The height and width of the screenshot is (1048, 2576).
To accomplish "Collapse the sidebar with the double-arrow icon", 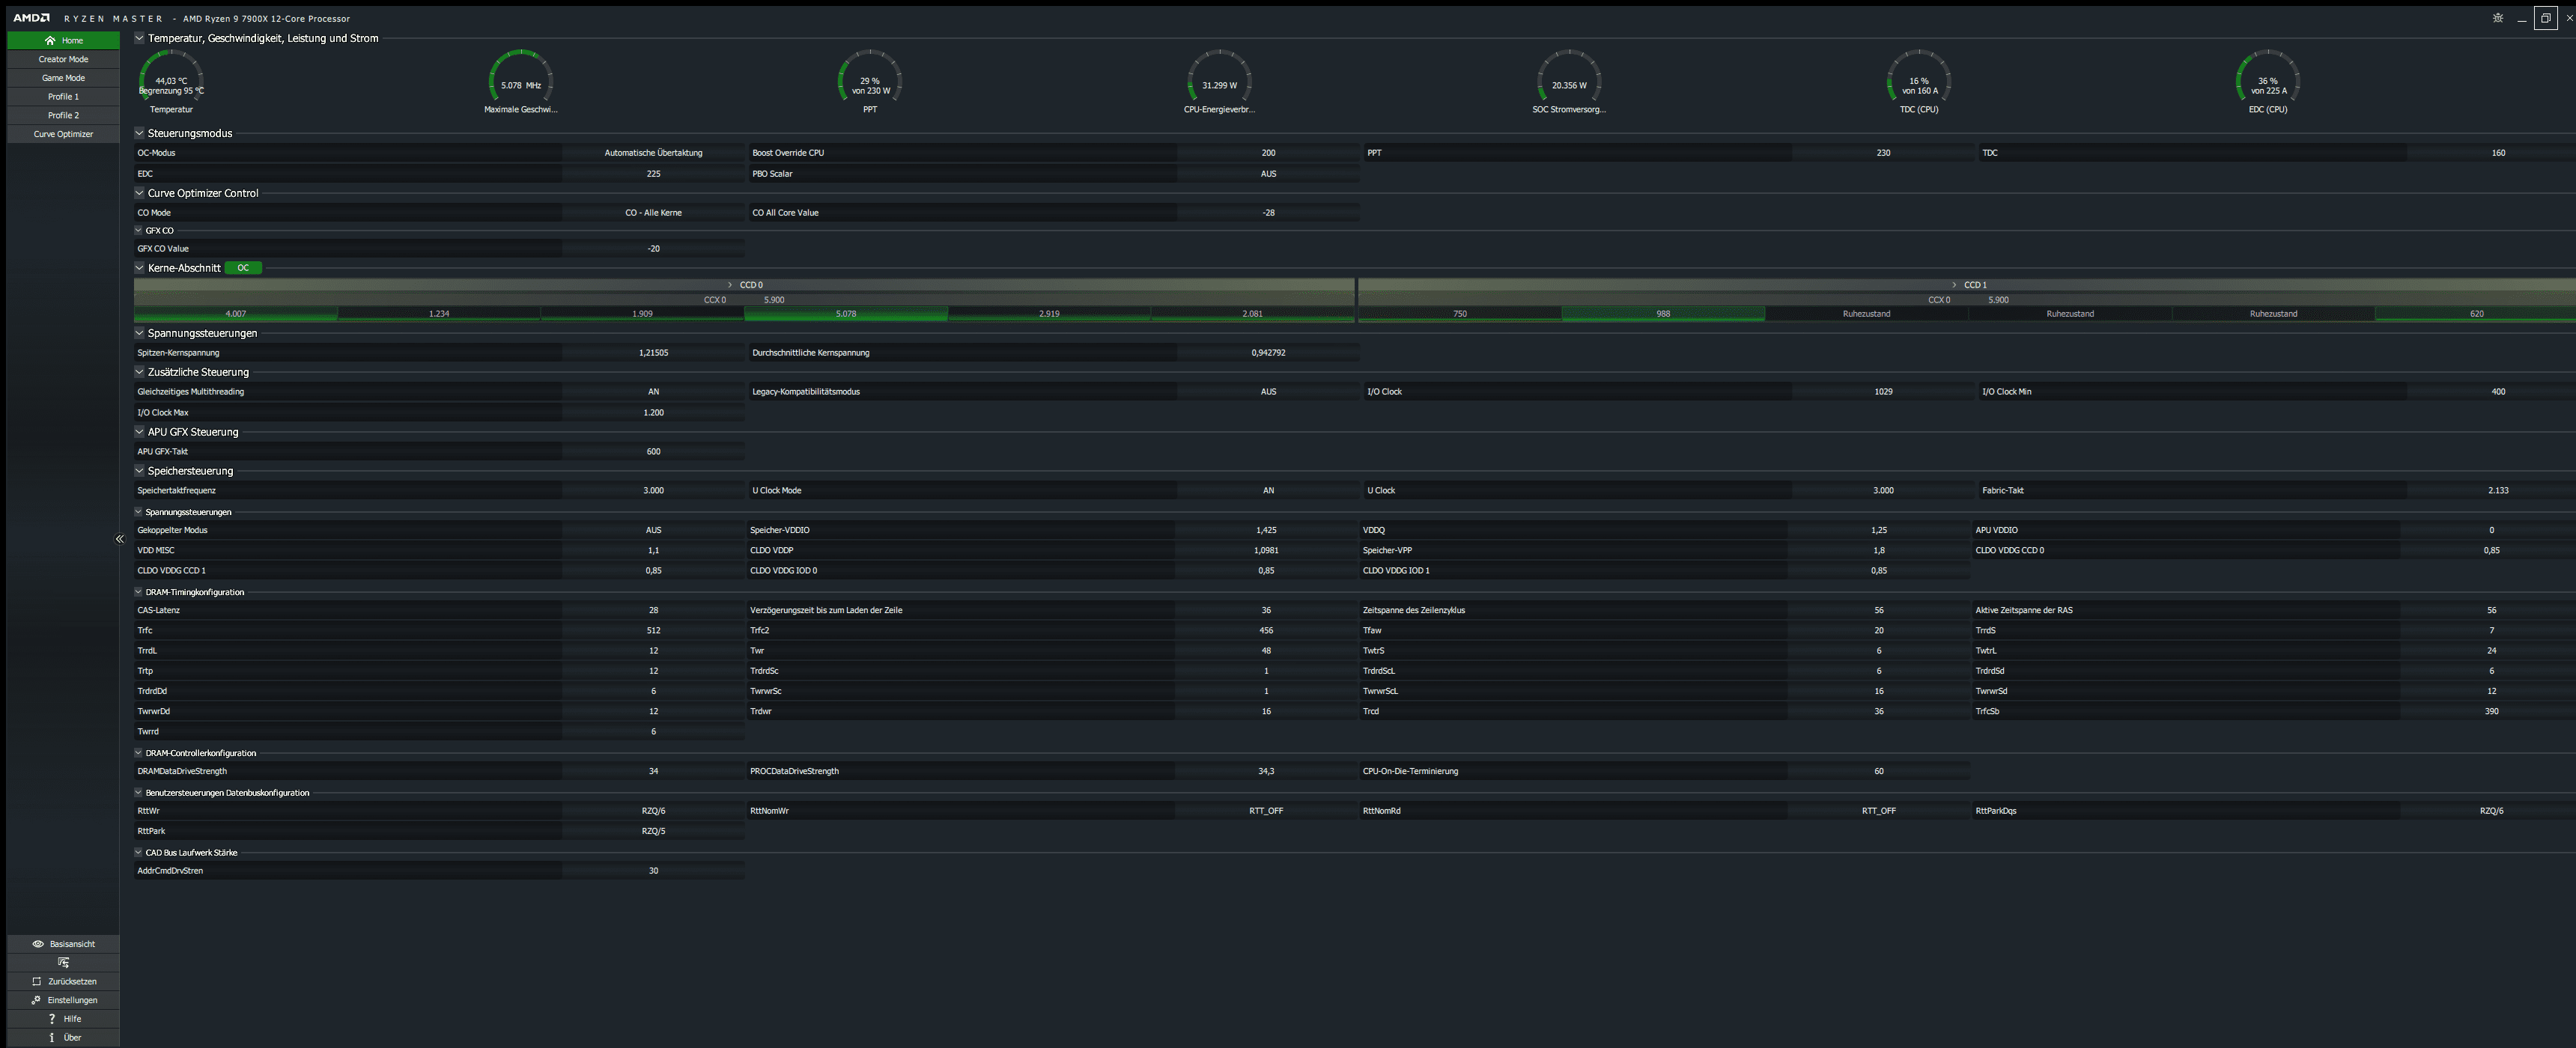I will 119,539.
